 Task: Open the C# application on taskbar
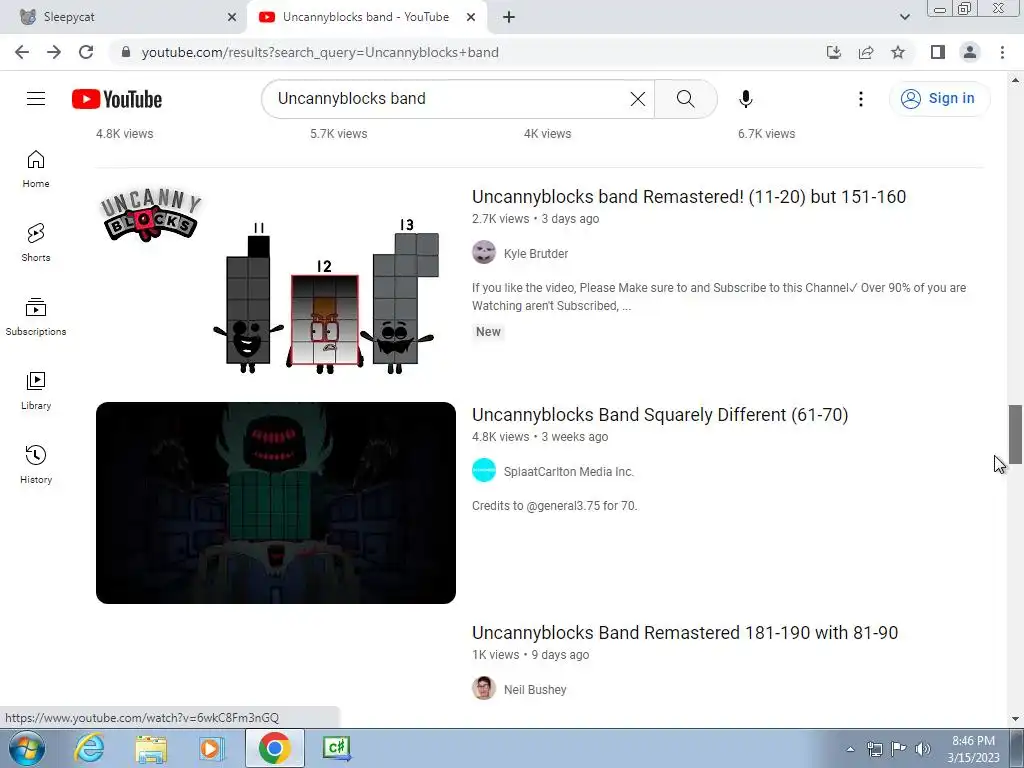[x=336, y=748]
